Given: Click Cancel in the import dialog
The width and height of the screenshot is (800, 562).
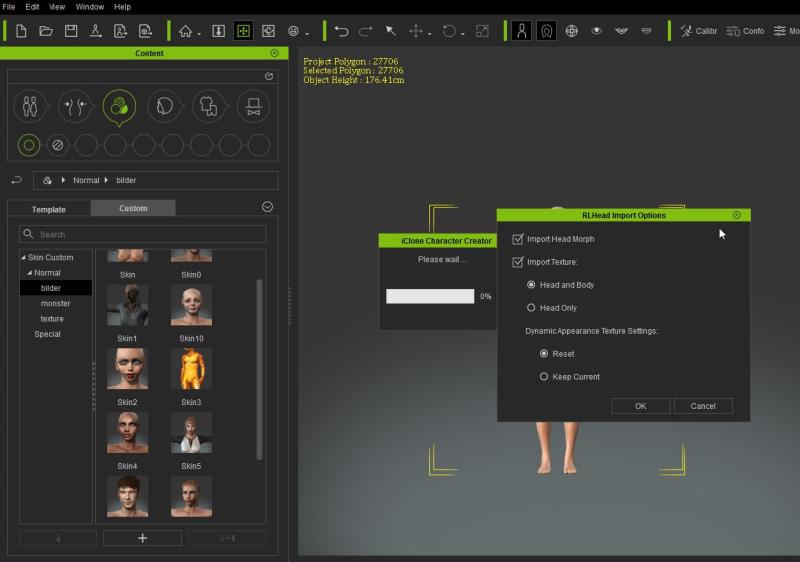Looking at the screenshot, I should [703, 406].
